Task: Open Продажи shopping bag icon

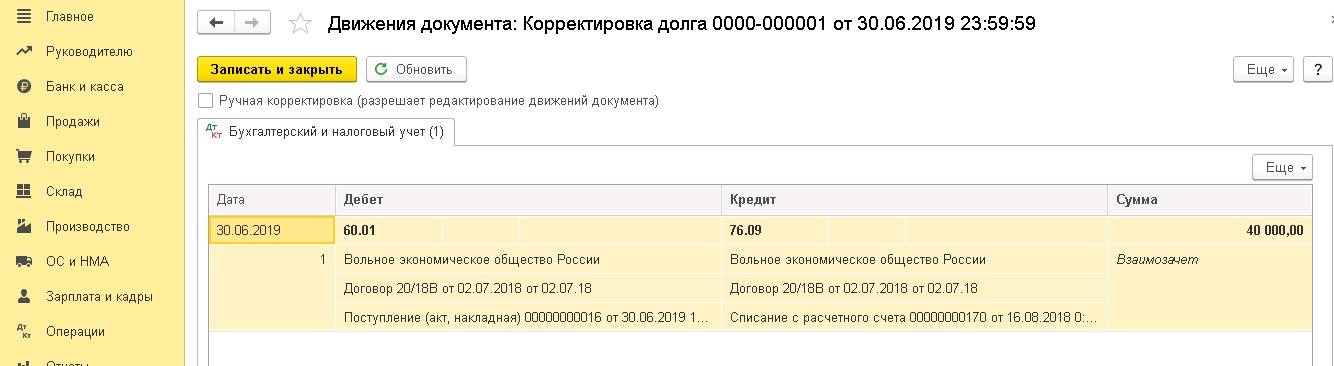Action: [24, 121]
